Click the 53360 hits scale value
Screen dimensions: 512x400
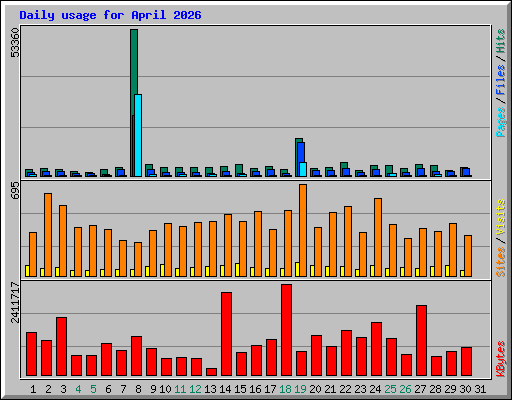click(15, 43)
